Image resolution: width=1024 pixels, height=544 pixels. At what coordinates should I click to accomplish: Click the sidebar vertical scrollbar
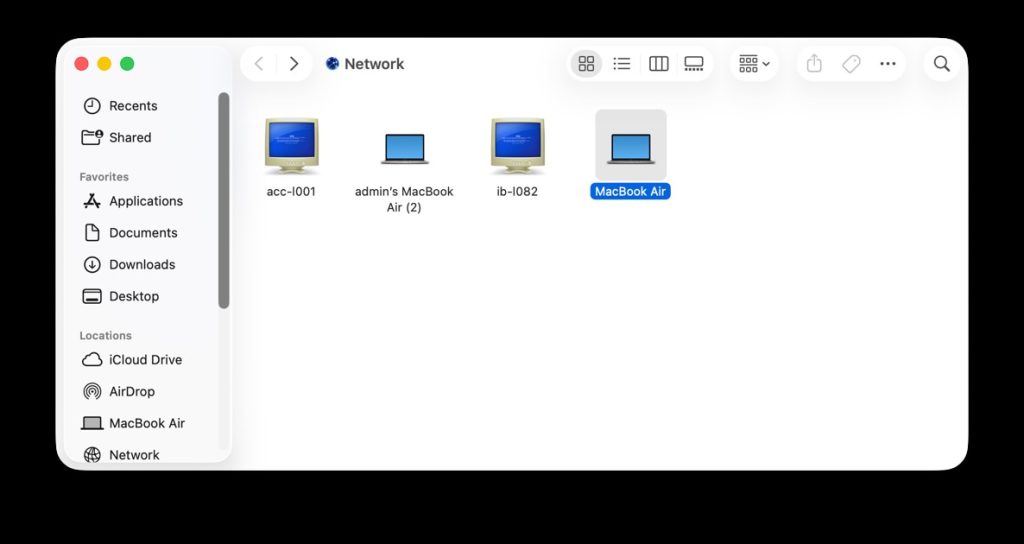(224, 200)
